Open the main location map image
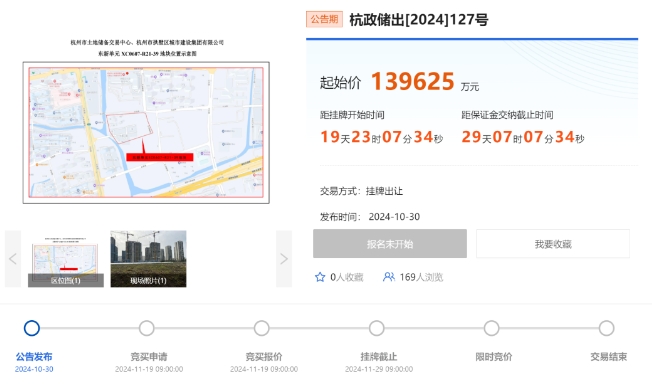 coord(146,133)
